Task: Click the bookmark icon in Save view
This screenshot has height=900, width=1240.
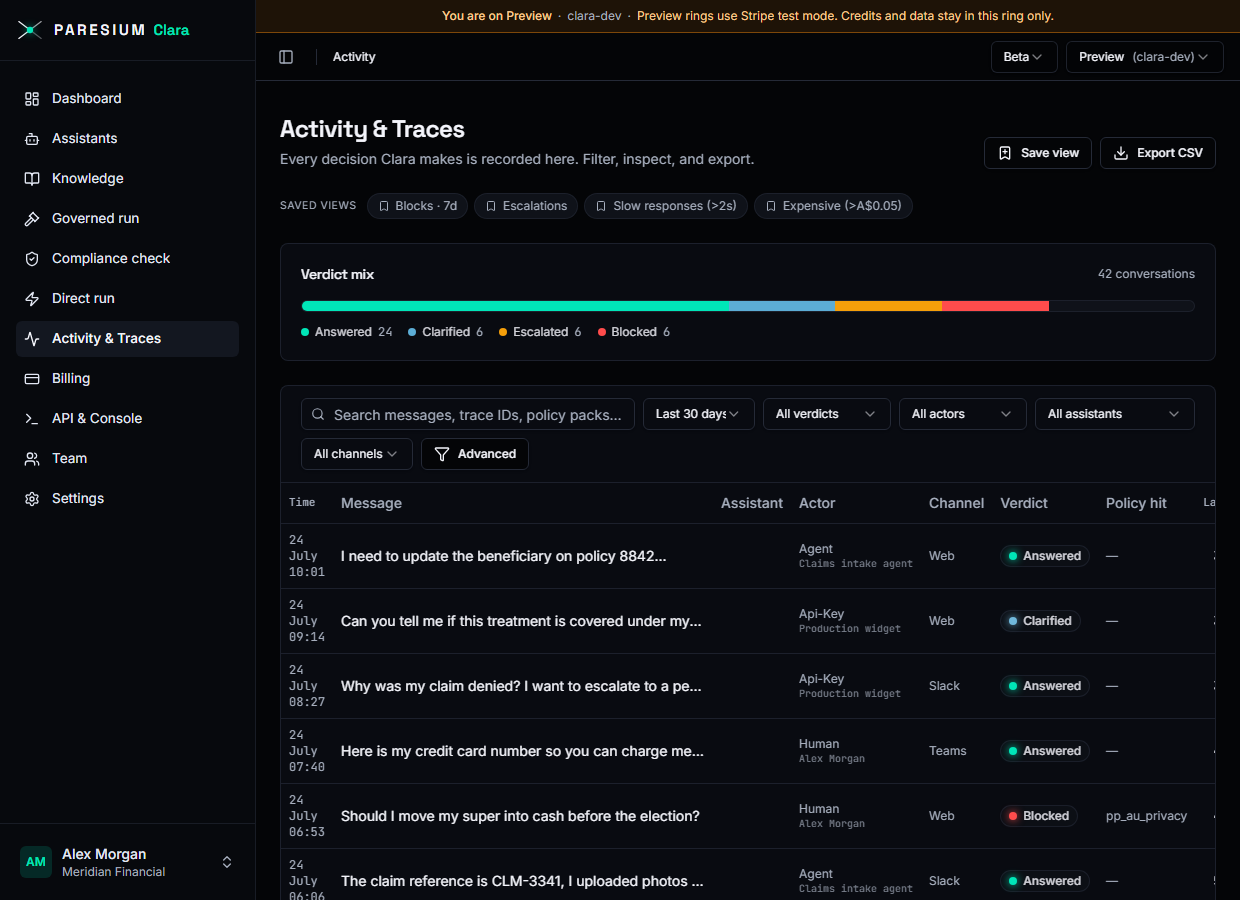Action: 1005,153
